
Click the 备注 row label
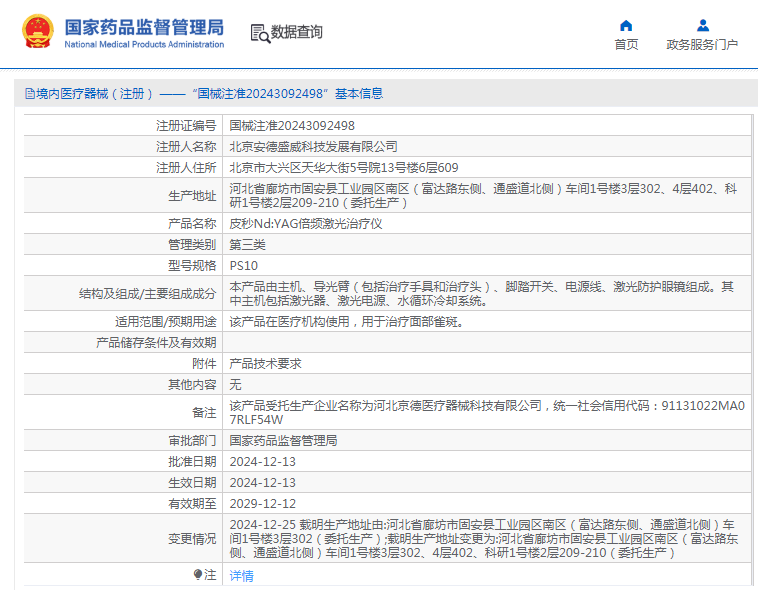tap(204, 413)
